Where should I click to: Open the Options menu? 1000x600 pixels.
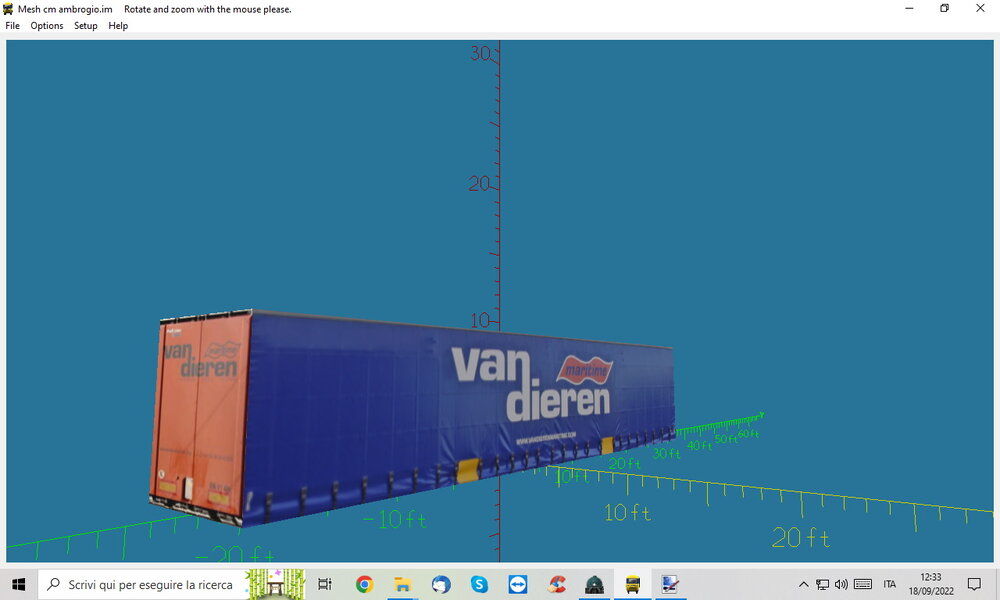coord(47,26)
